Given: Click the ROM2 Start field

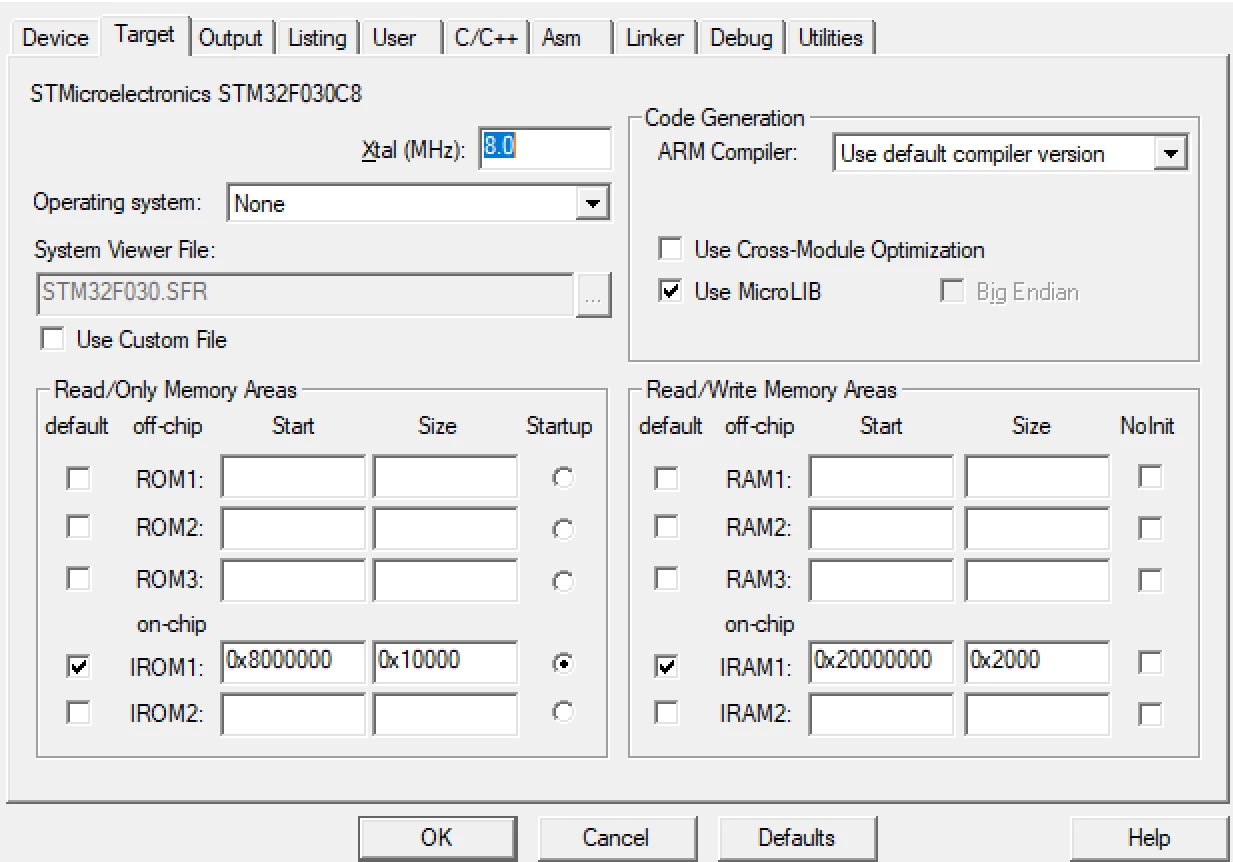Looking at the screenshot, I should point(293,528).
